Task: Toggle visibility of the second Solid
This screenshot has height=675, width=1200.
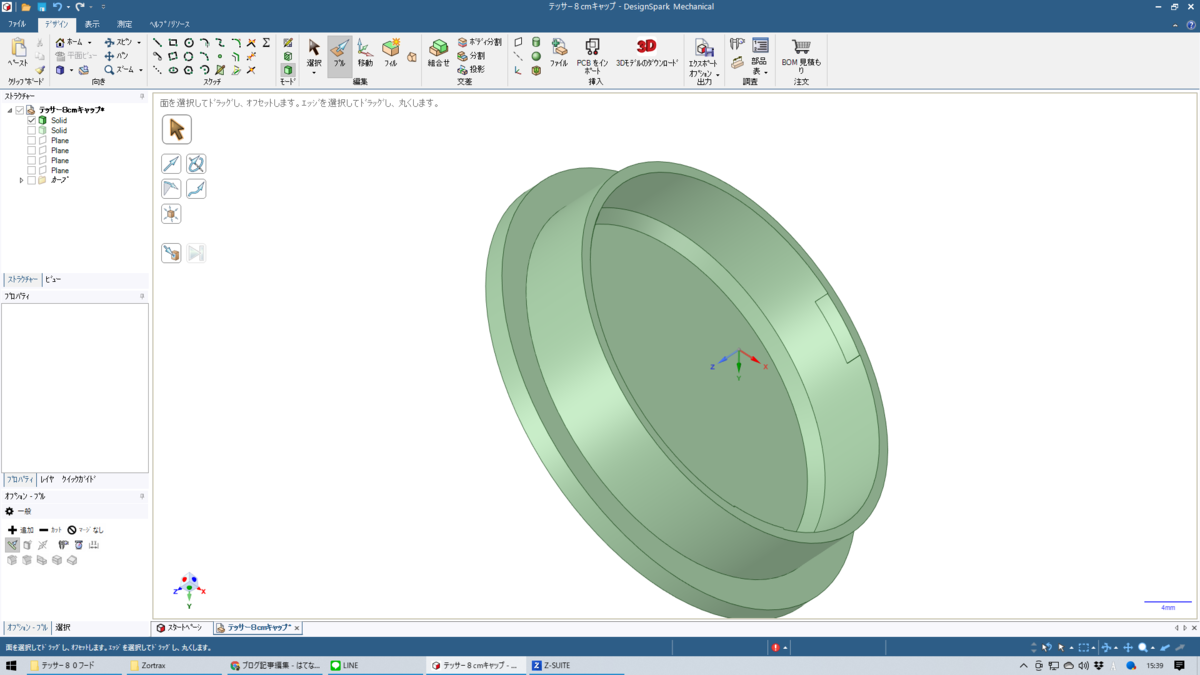Action: (31, 130)
